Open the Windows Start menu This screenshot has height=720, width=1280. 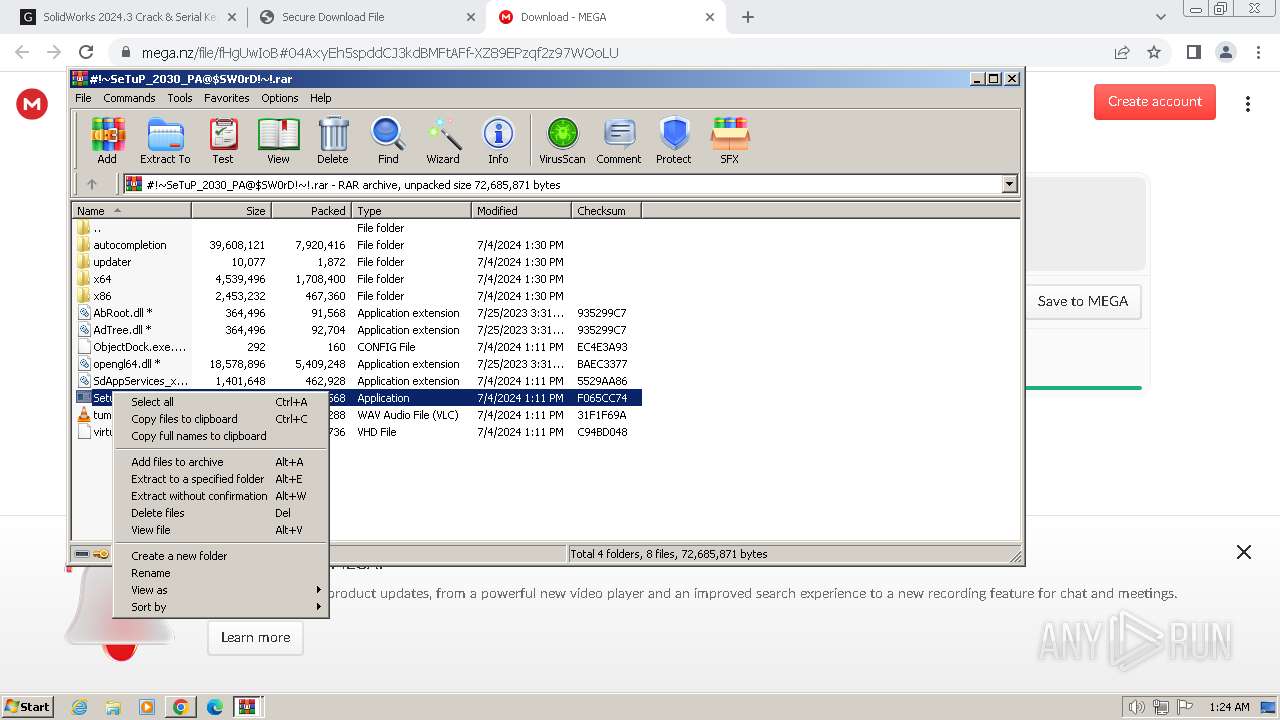point(28,706)
